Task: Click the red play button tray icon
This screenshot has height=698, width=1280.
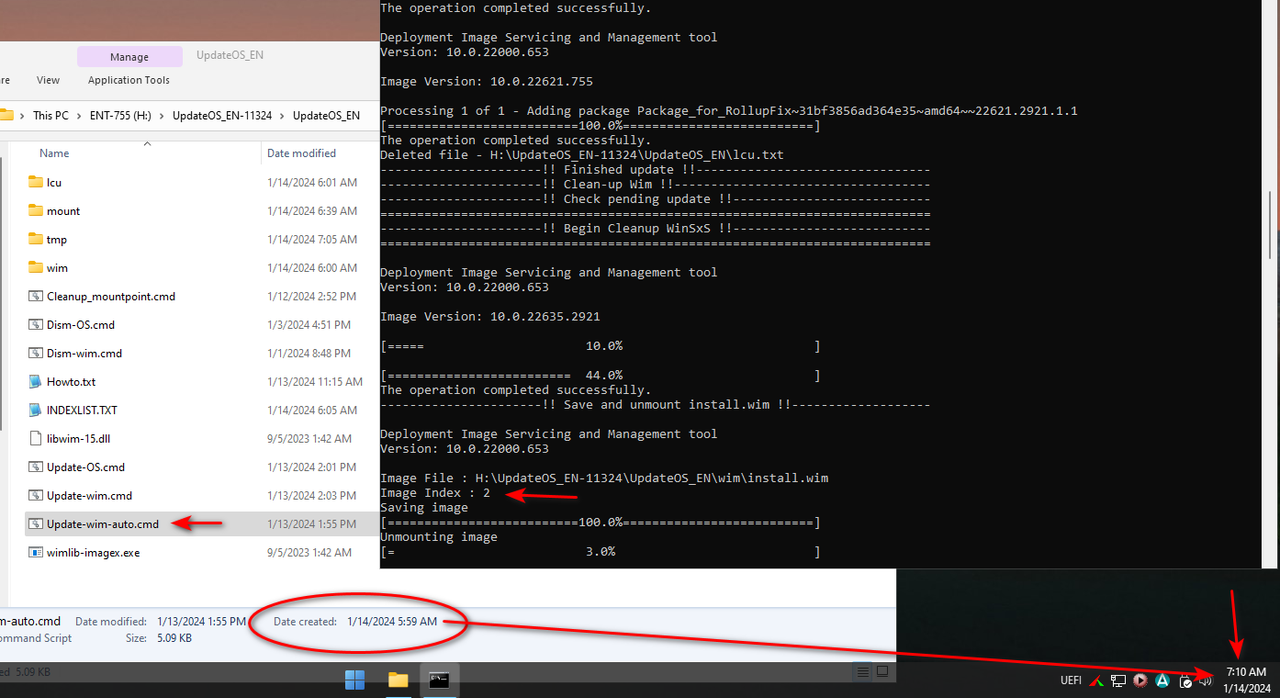Action: tap(1140, 681)
